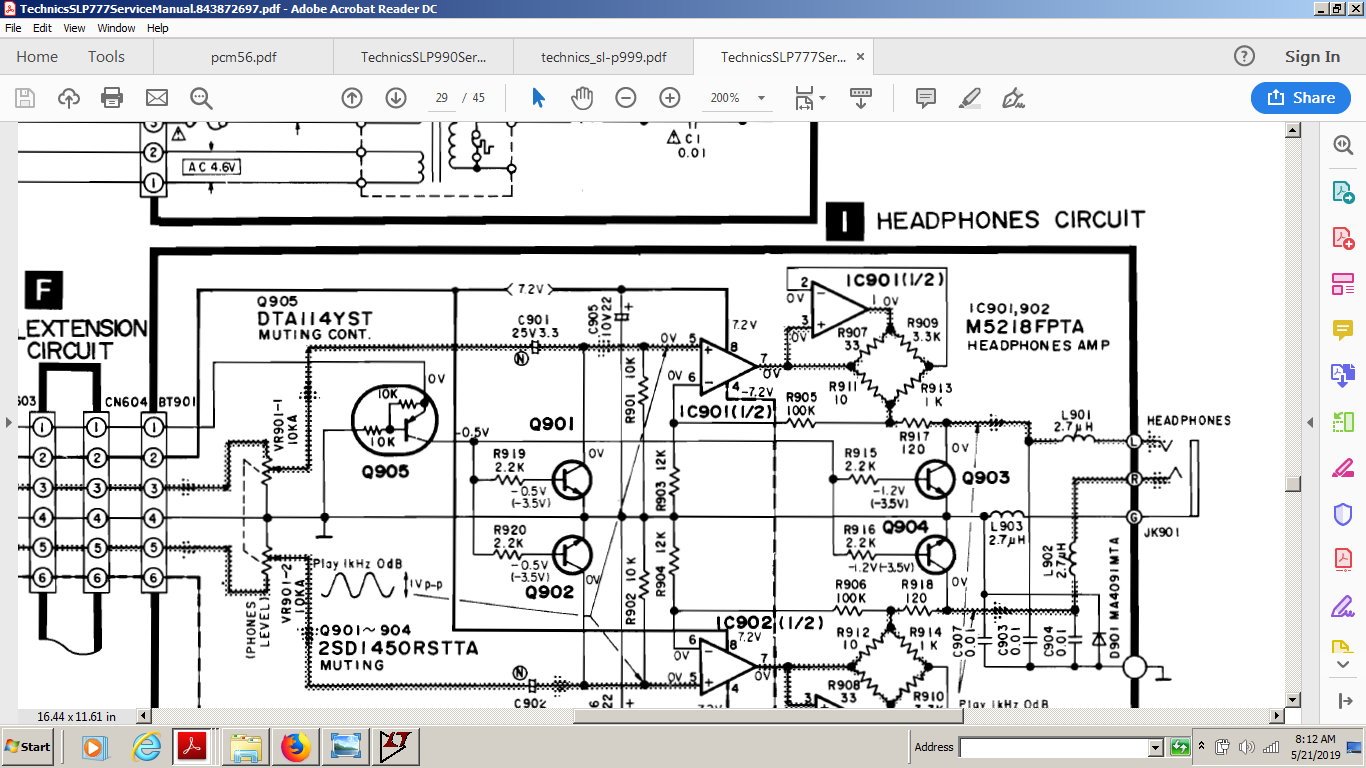The image size is (1366, 768).
Task: Open Compress PDF tool in right pane
Action: (1342, 559)
